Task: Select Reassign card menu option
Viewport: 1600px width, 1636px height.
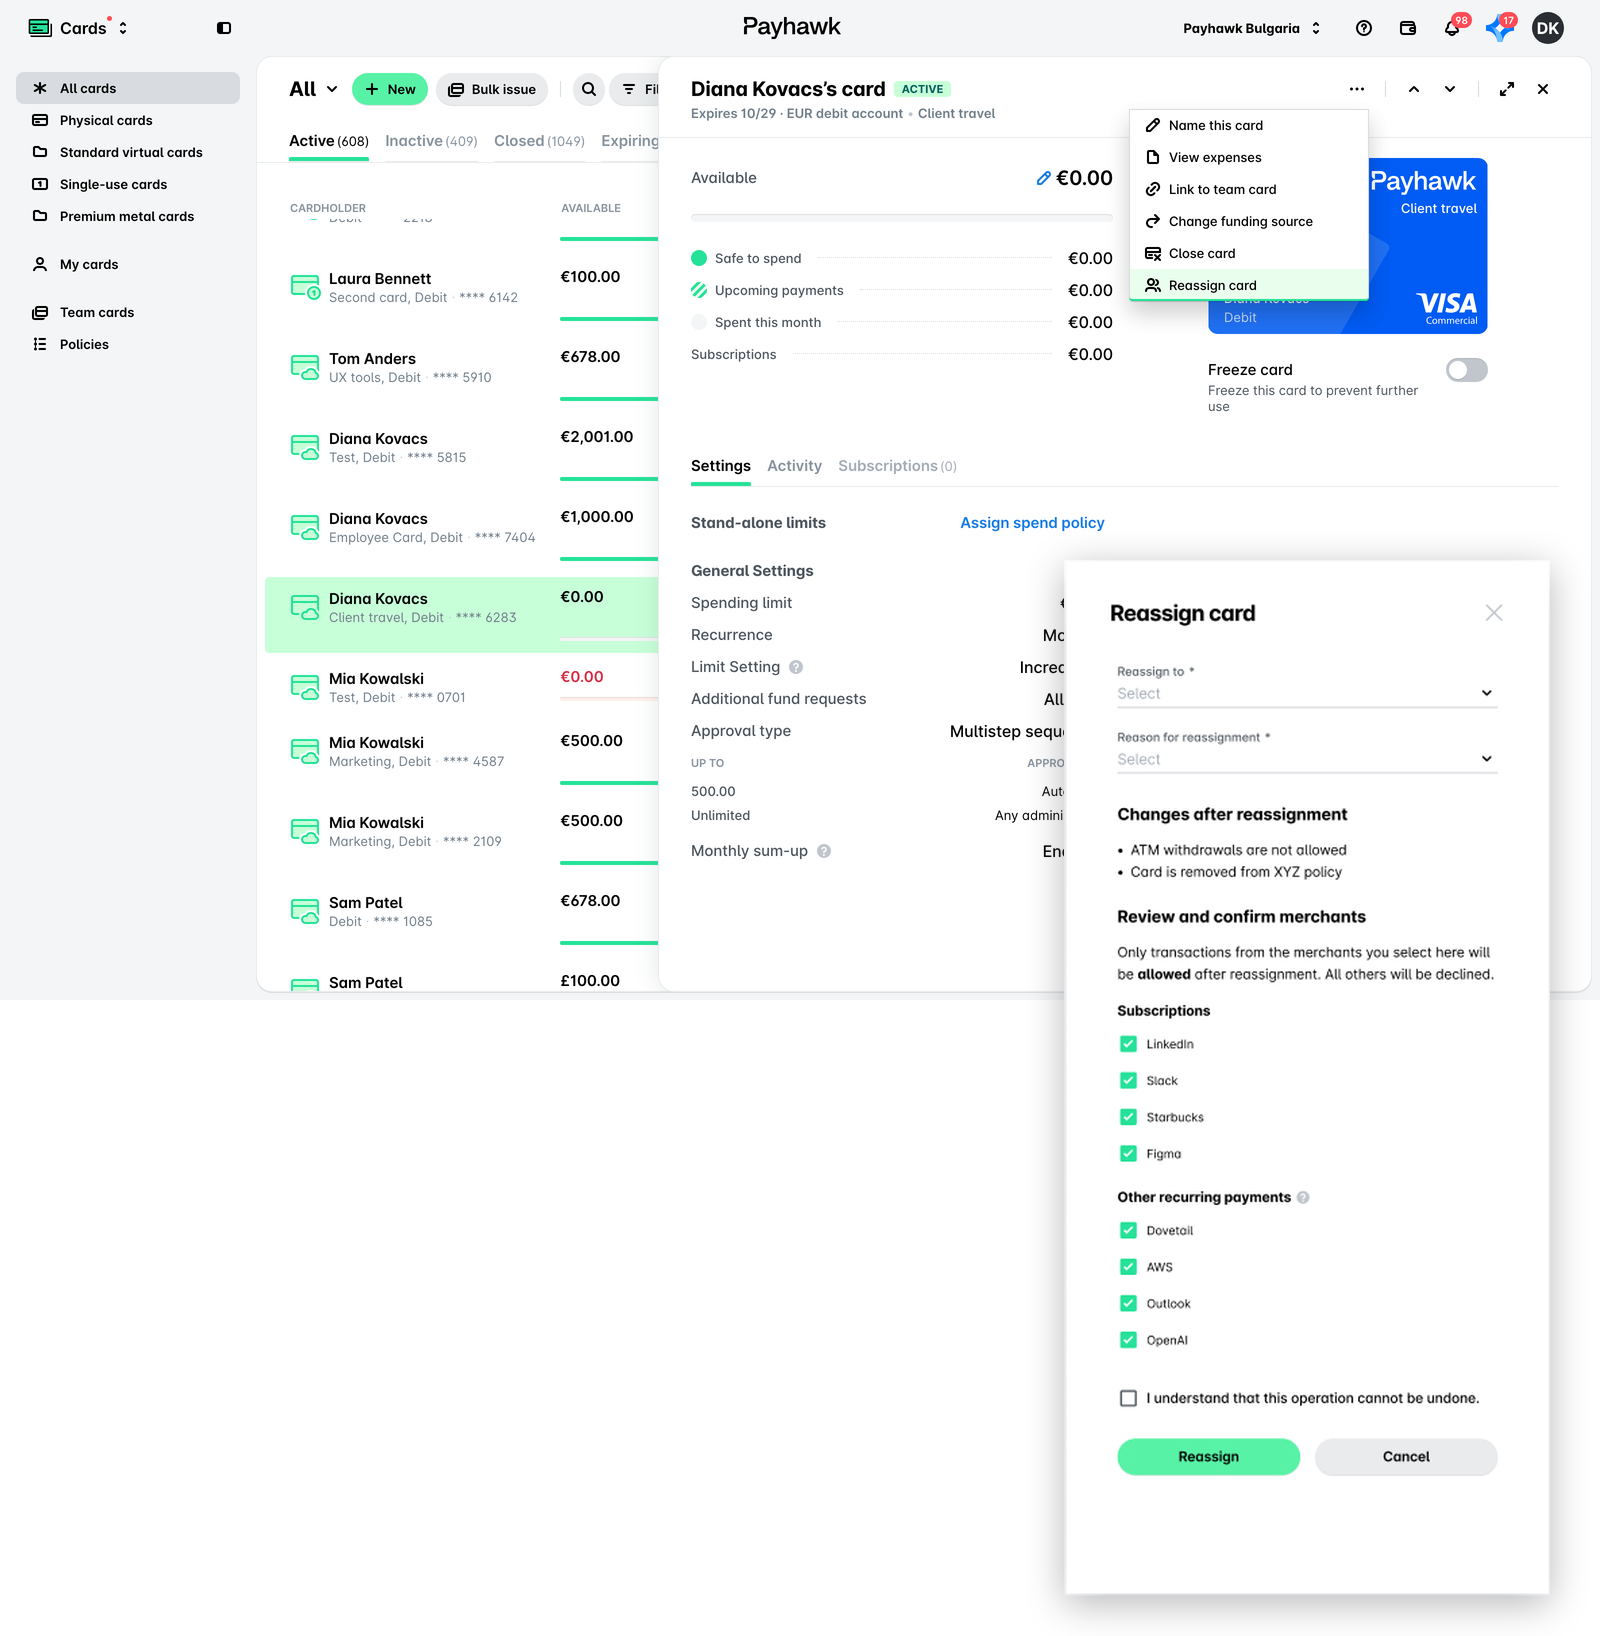Action: 1249,285
